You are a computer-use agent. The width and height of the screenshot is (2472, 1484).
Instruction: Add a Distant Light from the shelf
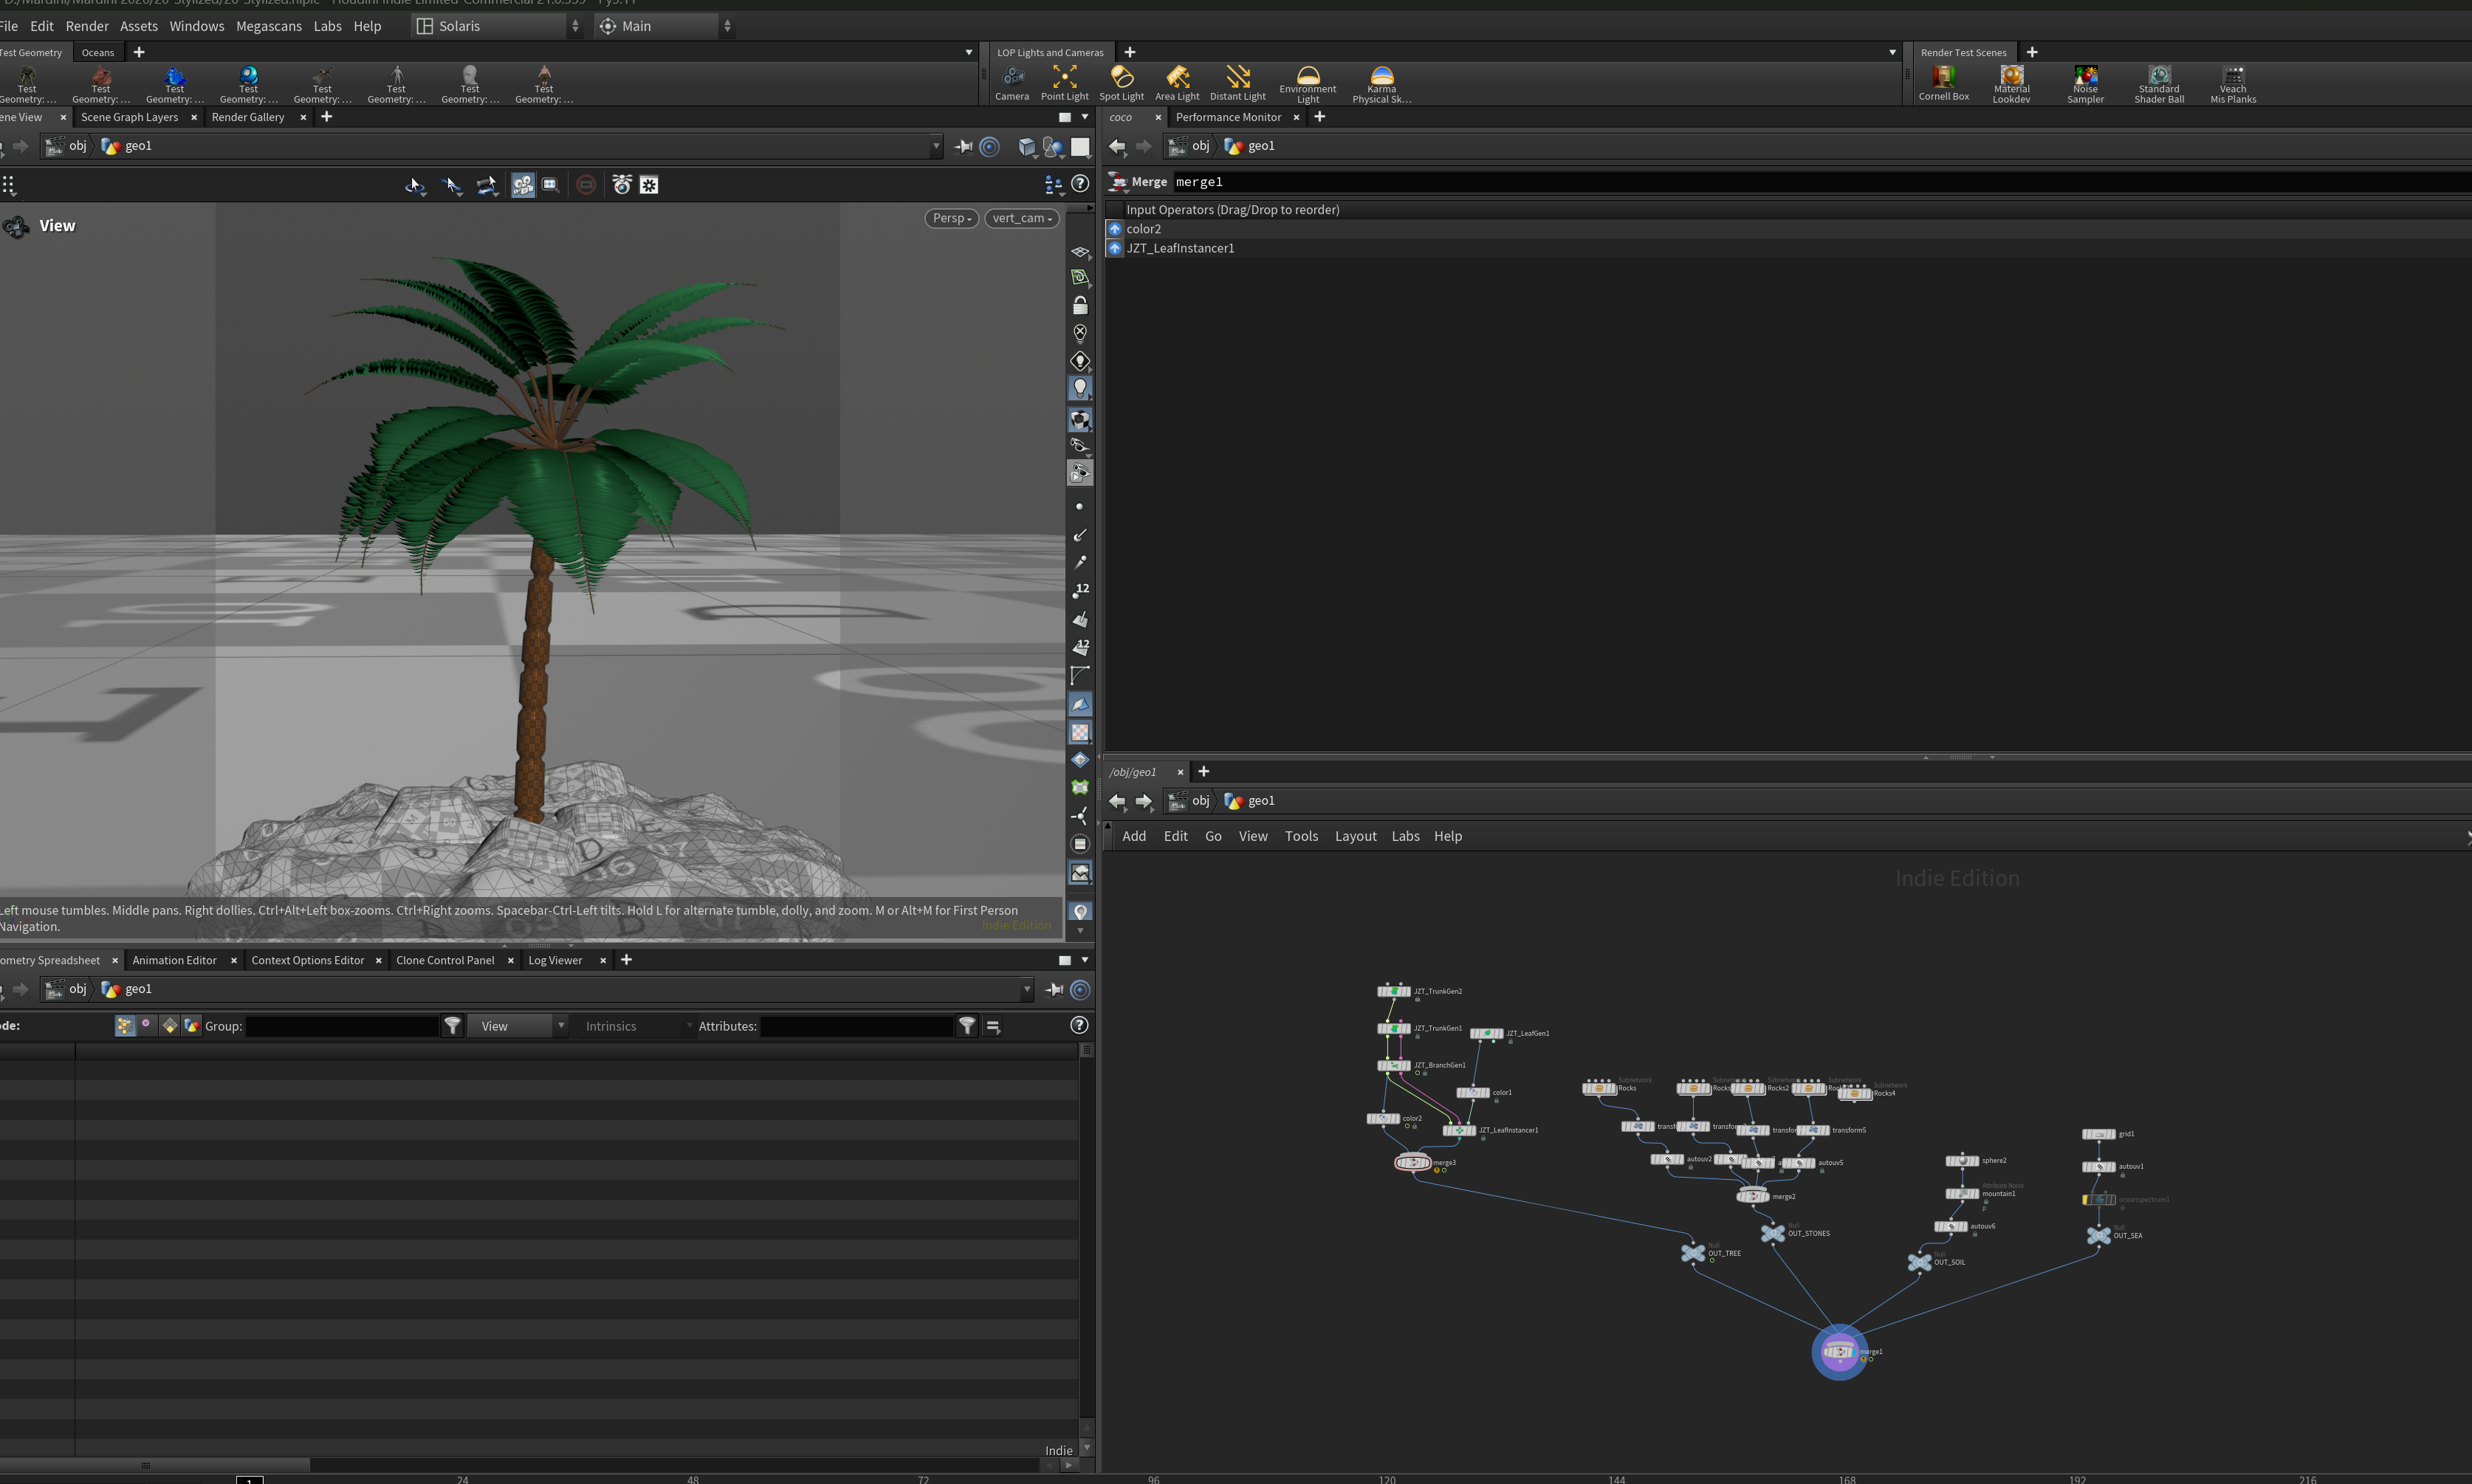1237,83
